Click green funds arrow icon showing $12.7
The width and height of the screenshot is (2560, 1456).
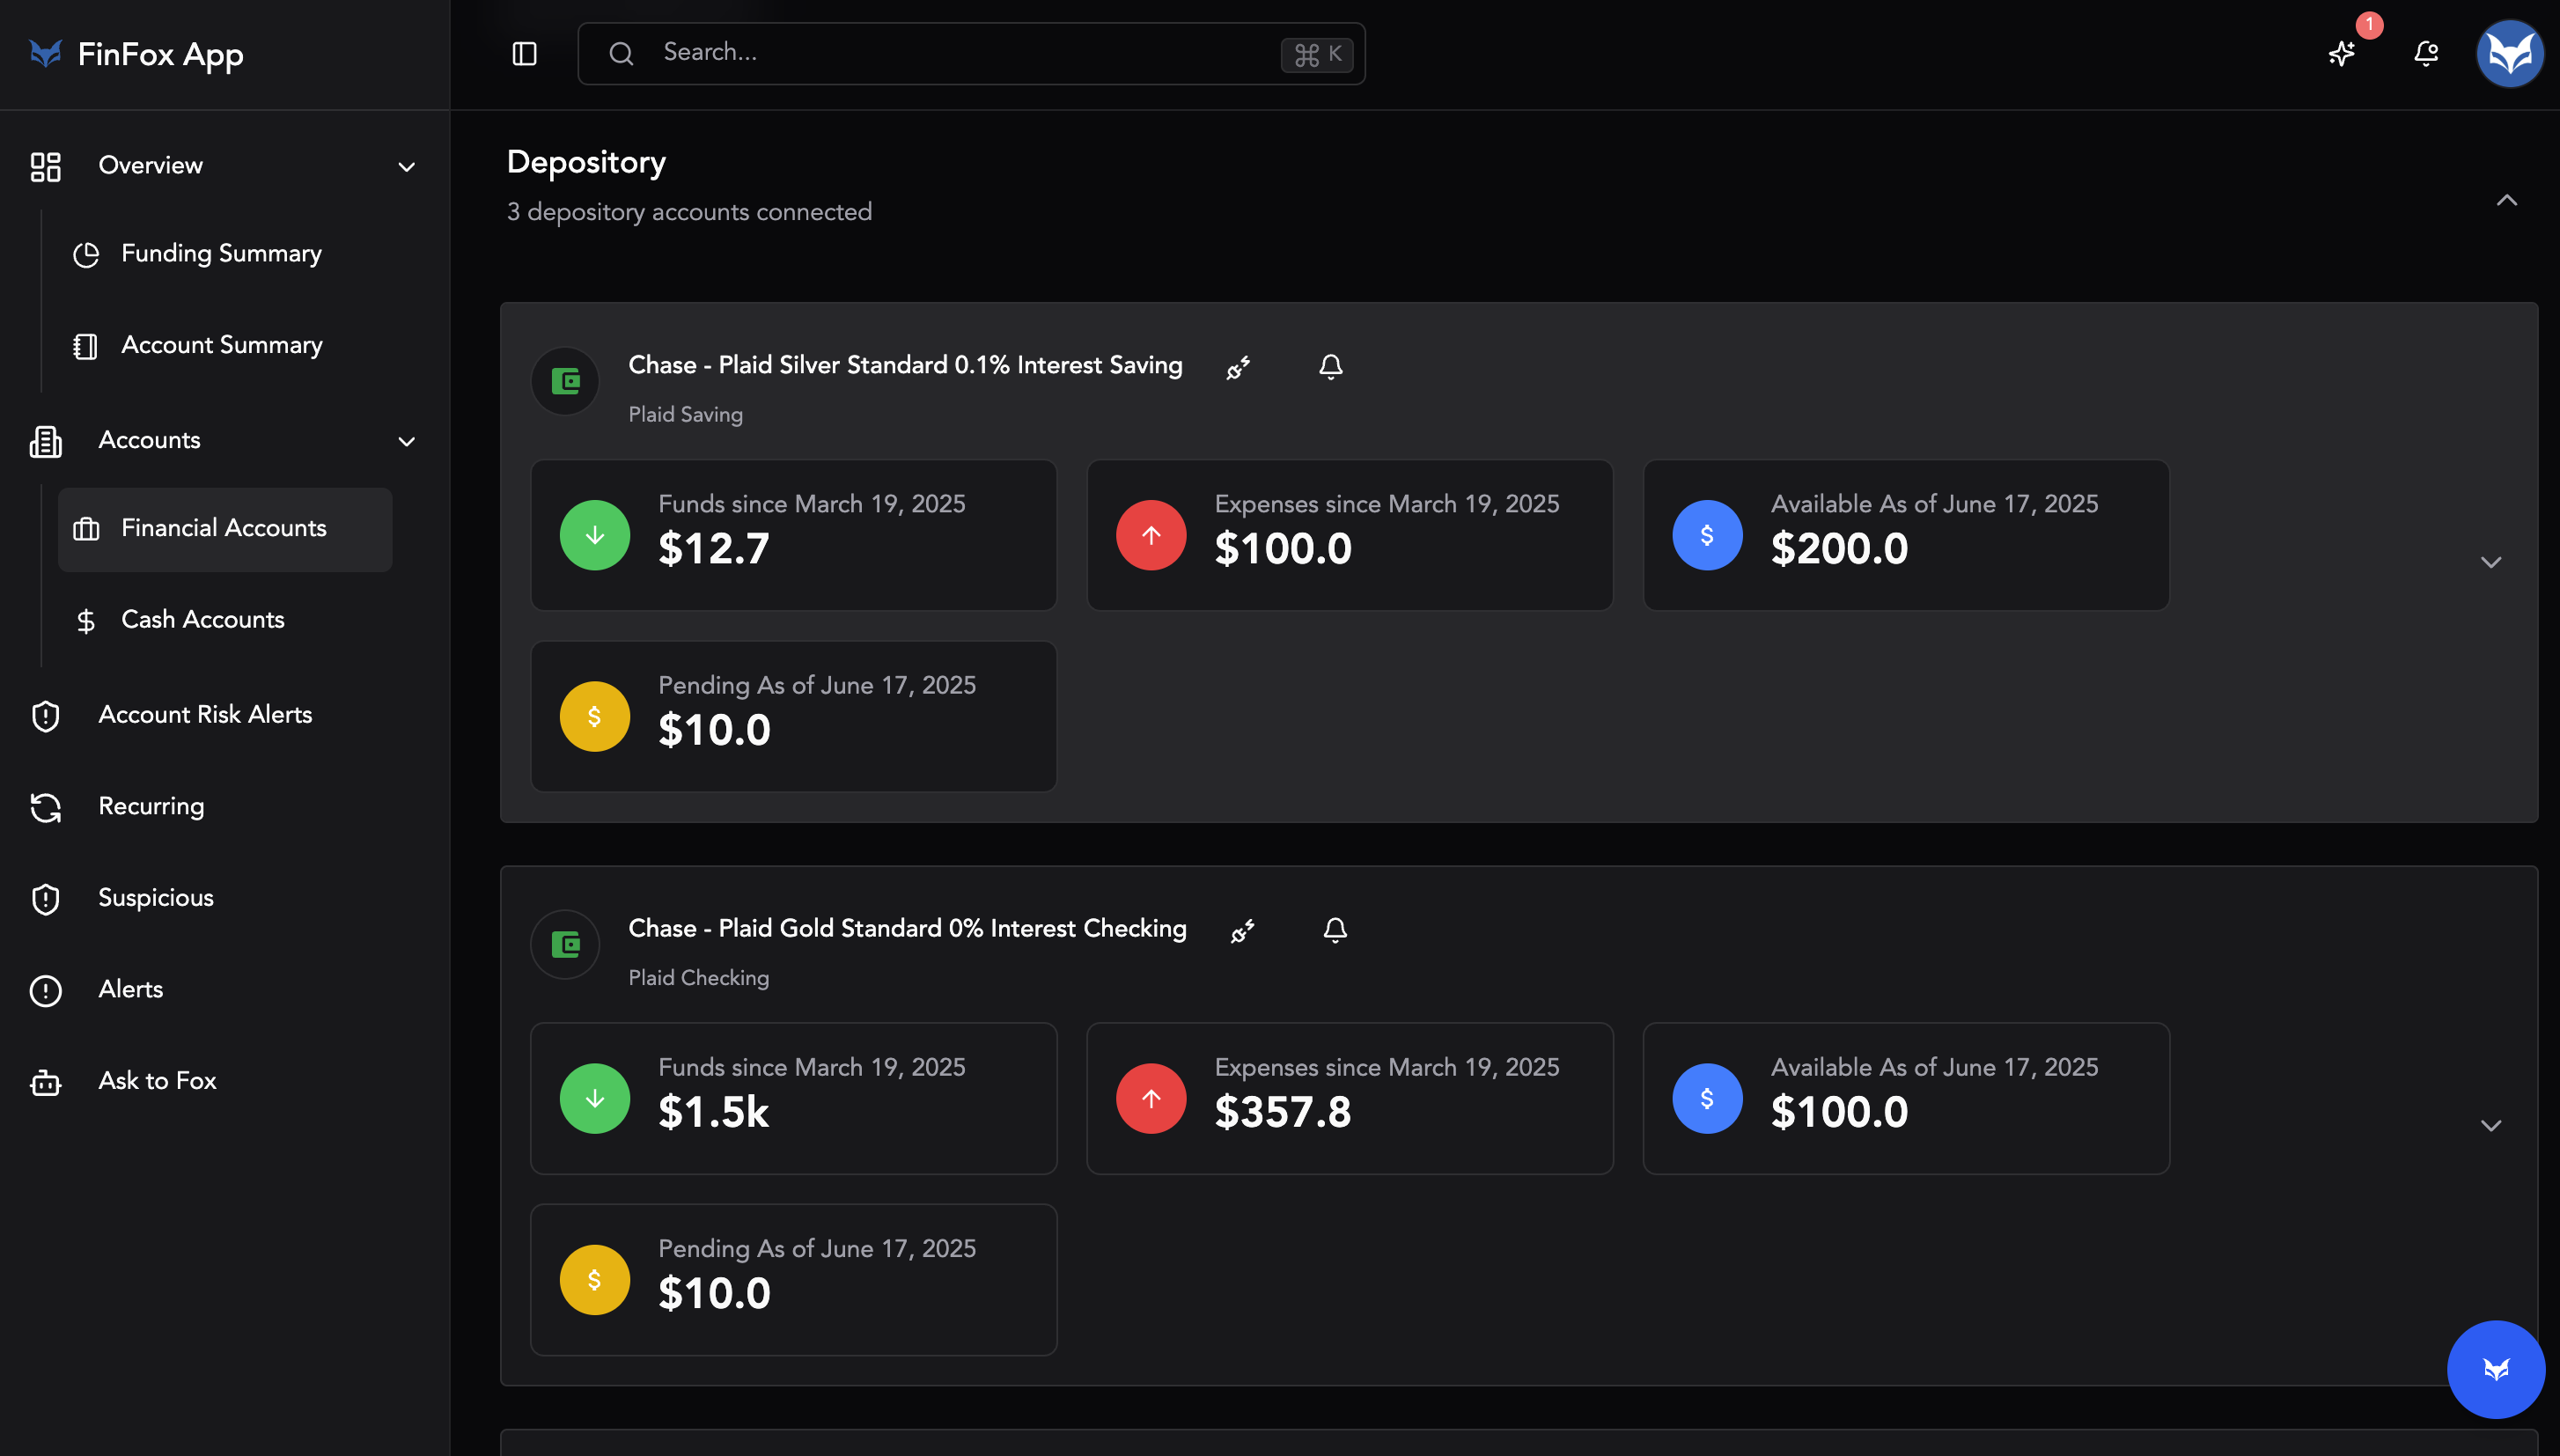tap(595, 535)
